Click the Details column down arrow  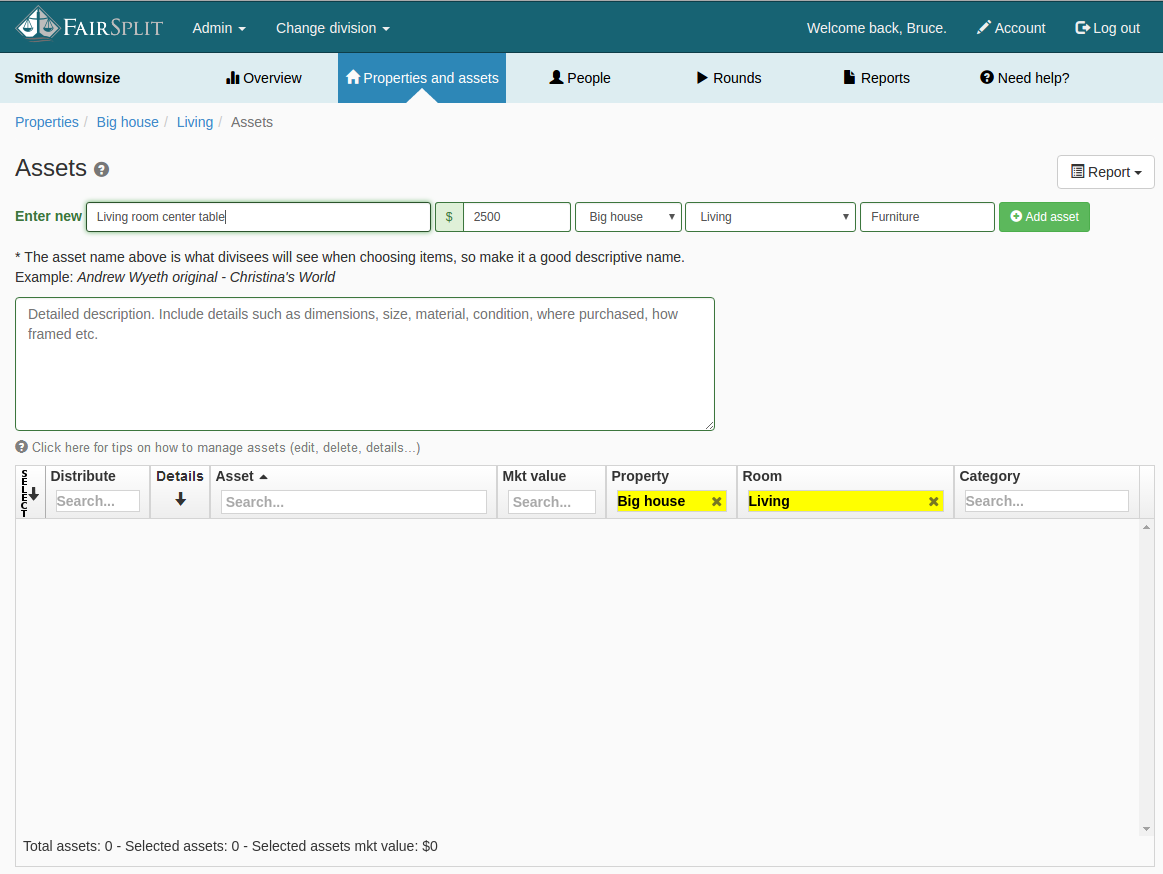180,499
